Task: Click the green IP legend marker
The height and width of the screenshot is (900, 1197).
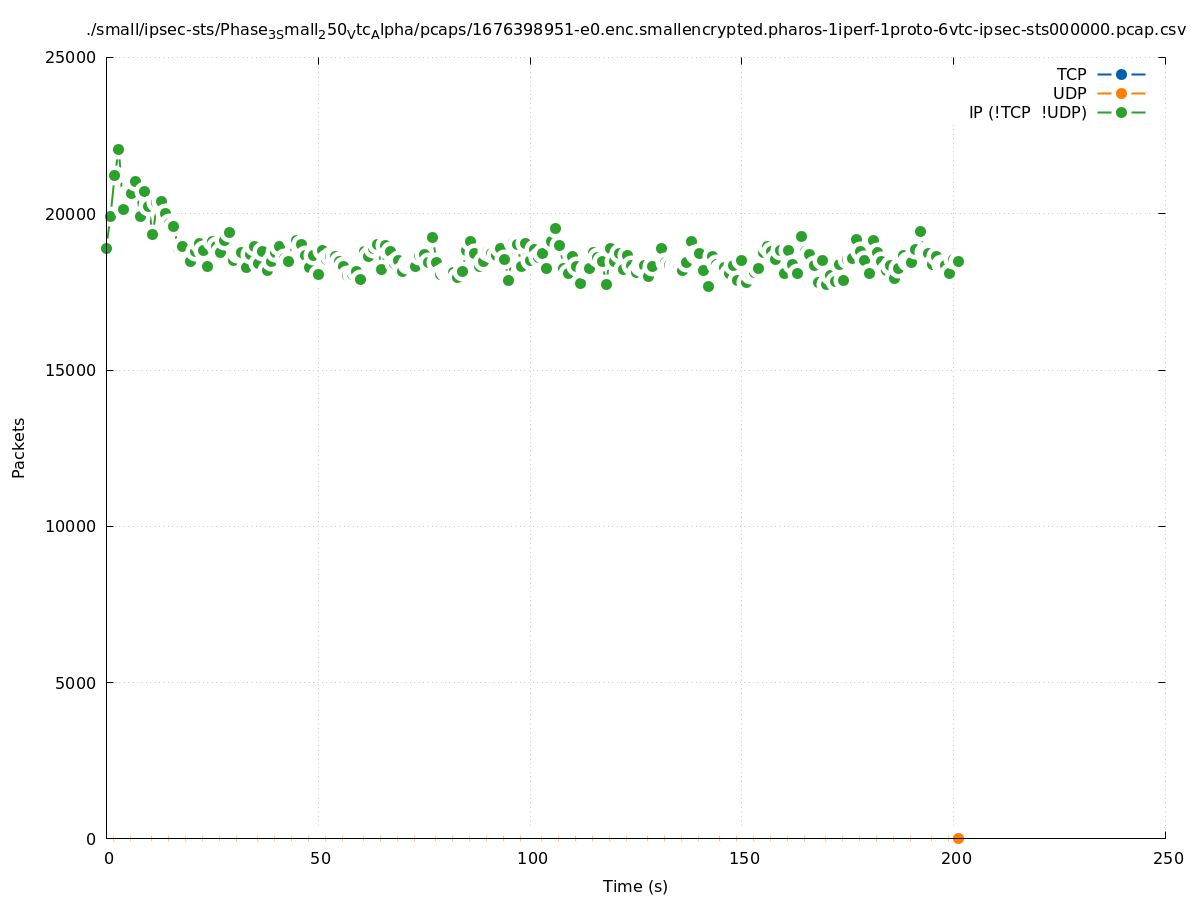Action: 1121,112
